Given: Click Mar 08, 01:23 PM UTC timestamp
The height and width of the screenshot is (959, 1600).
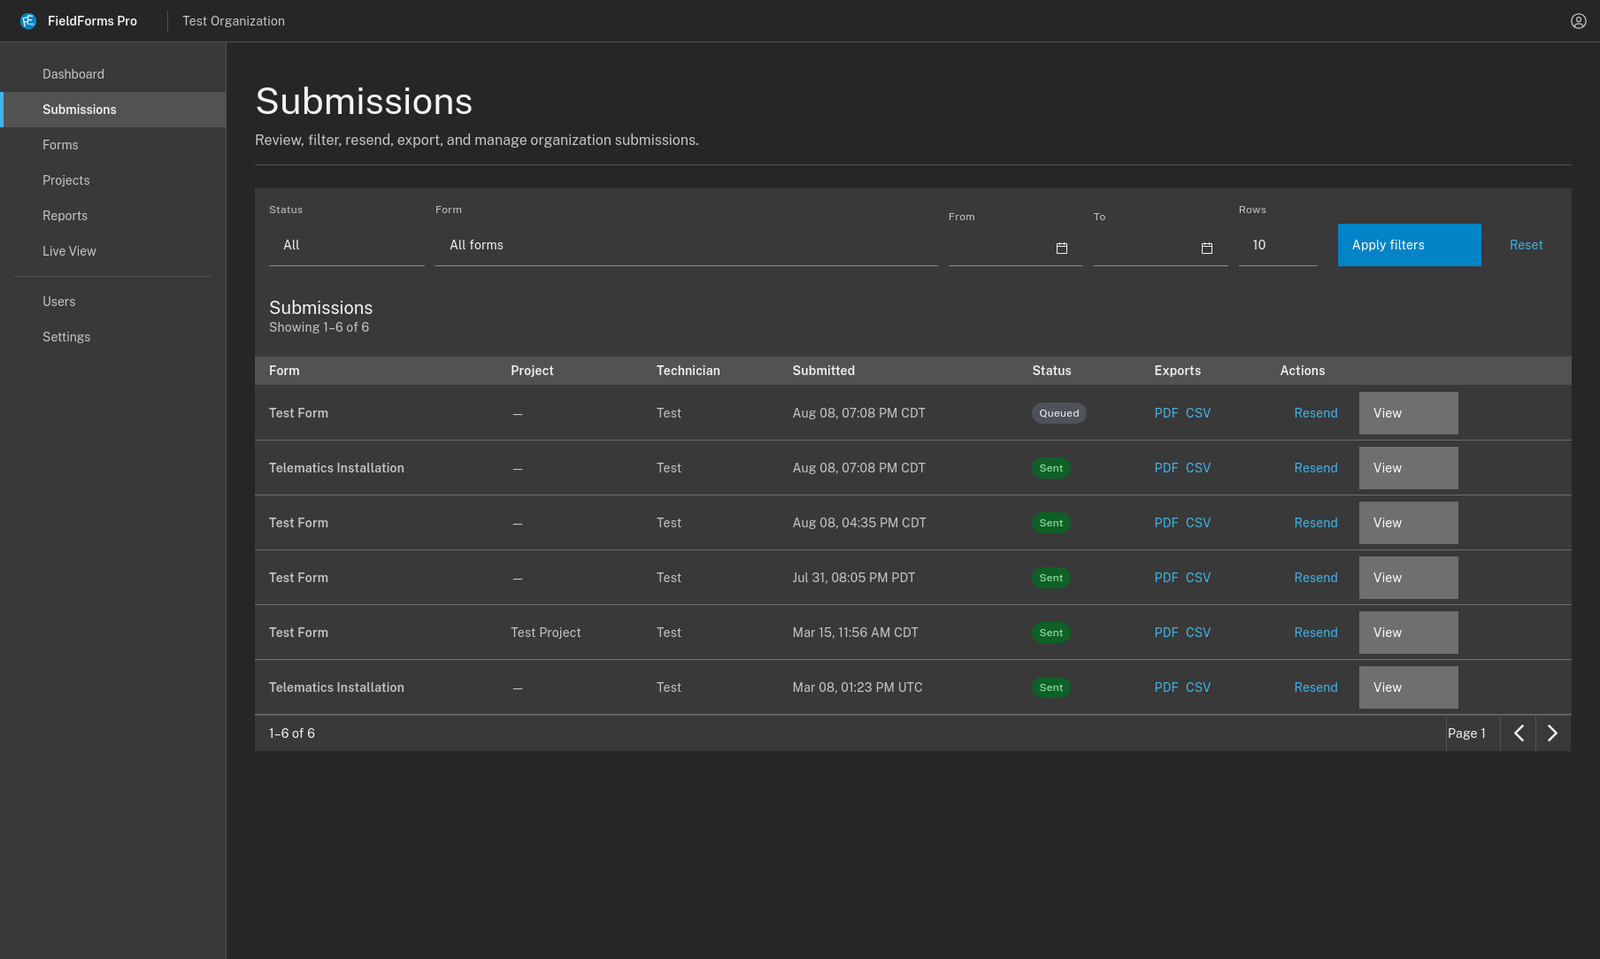Looking at the screenshot, I should 857,688.
